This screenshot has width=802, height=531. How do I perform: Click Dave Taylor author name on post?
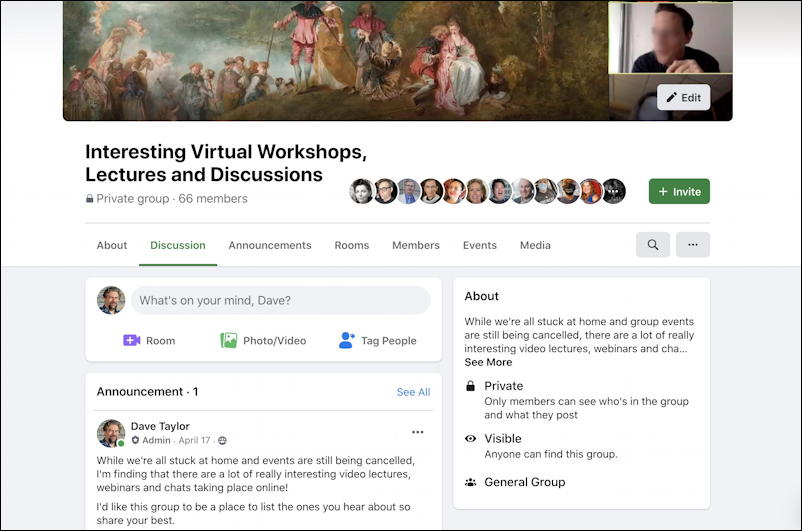click(x=160, y=426)
